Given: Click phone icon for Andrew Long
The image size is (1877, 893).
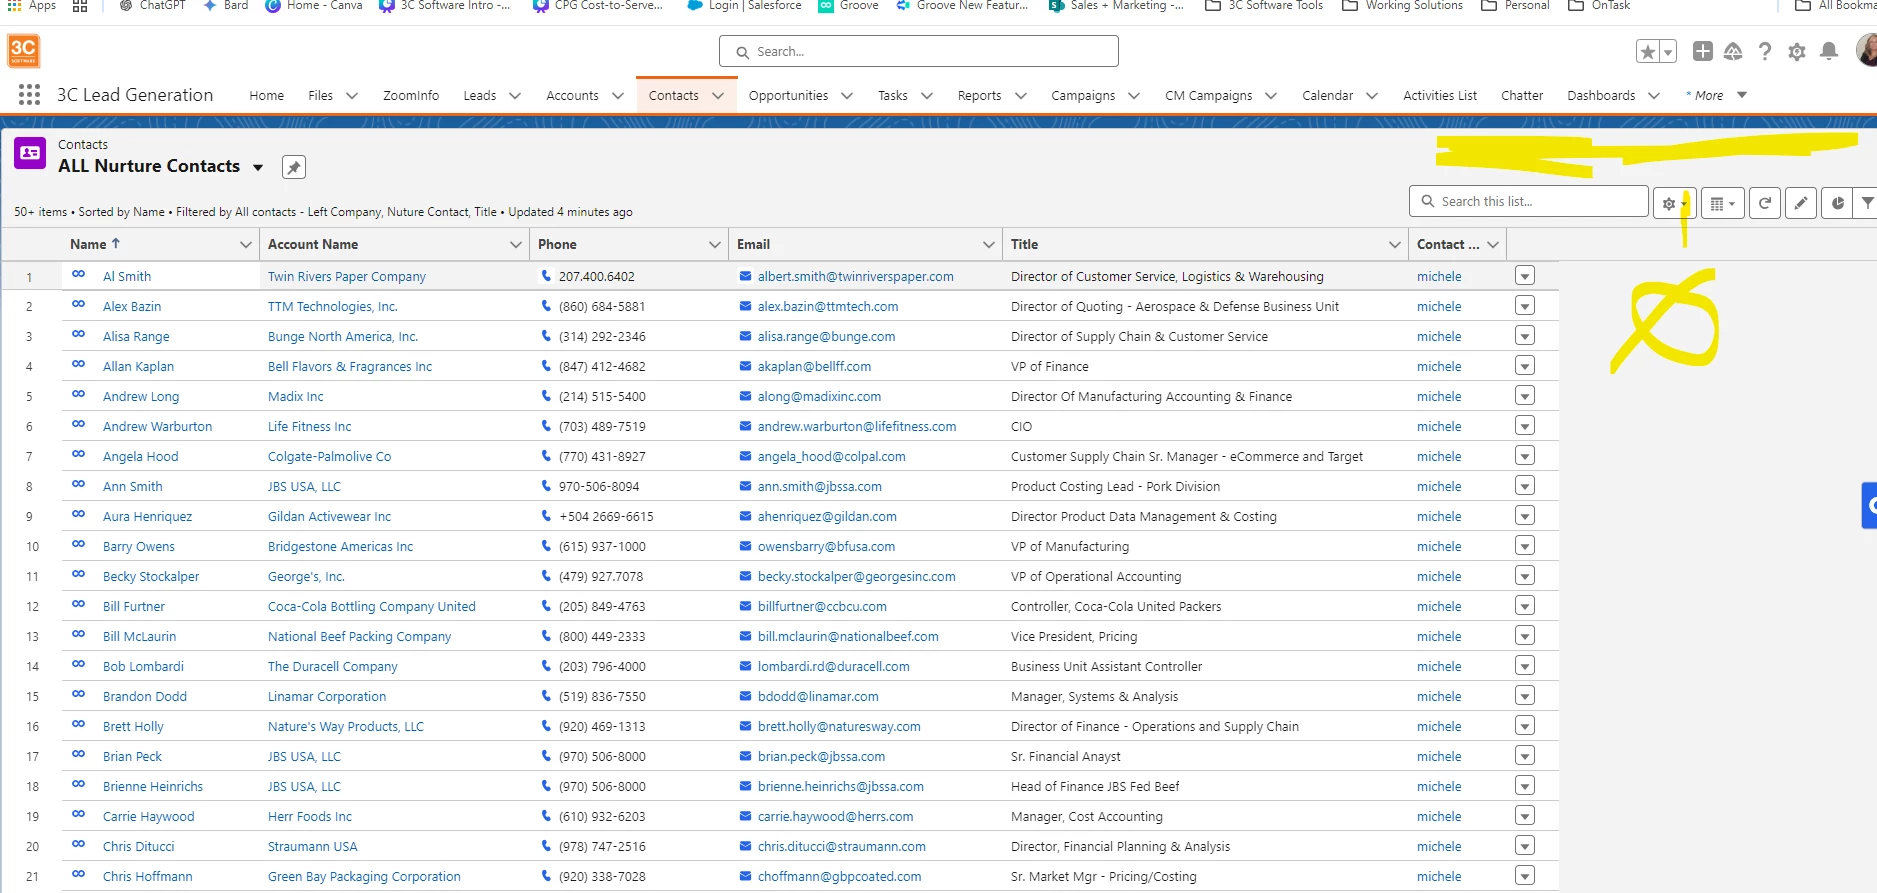Looking at the screenshot, I should pos(546,395).
